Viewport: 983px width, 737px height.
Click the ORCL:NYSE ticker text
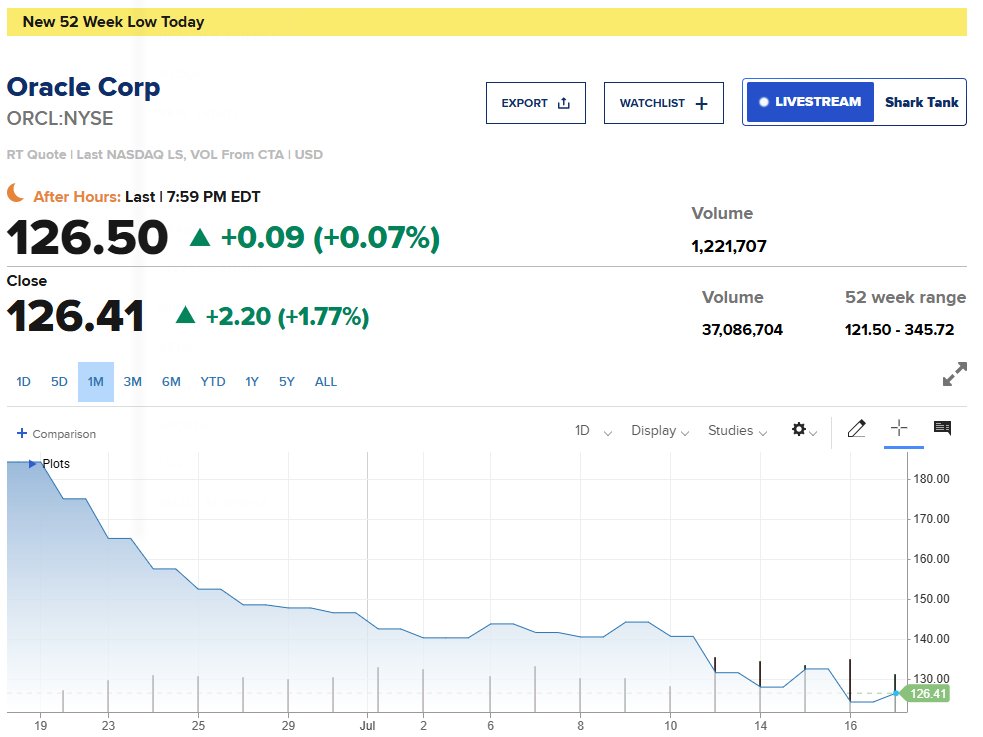[60, 118]
